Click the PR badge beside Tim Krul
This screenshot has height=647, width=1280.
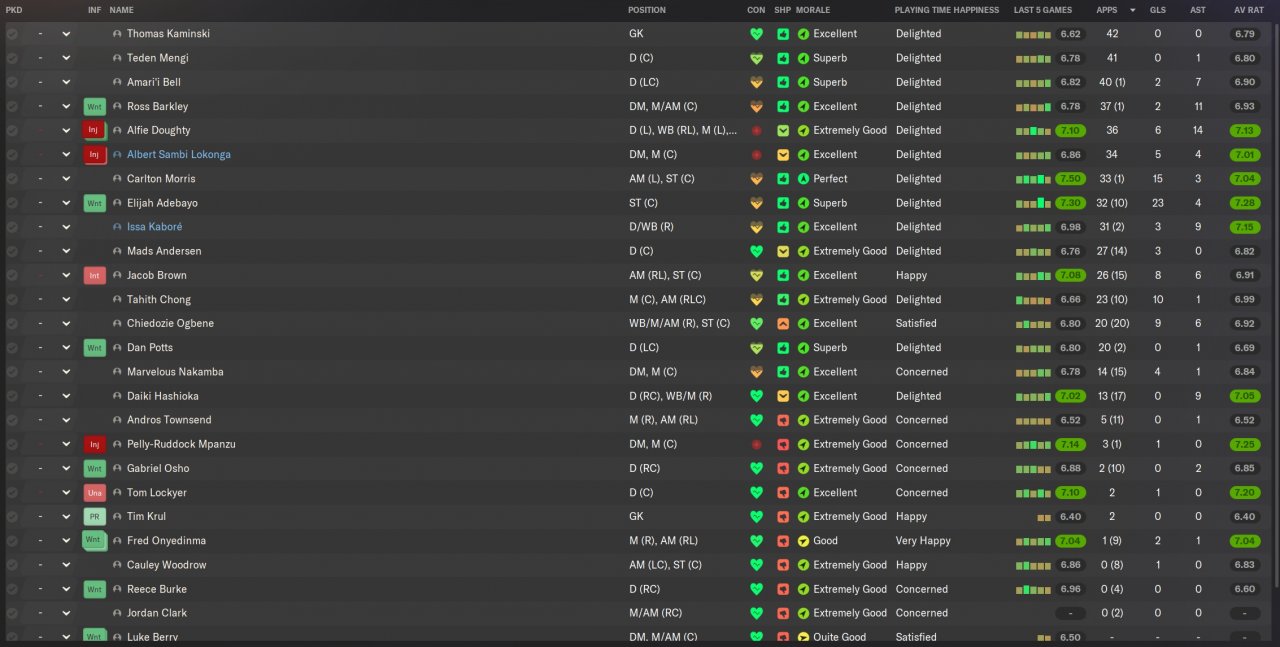(94, 516)
